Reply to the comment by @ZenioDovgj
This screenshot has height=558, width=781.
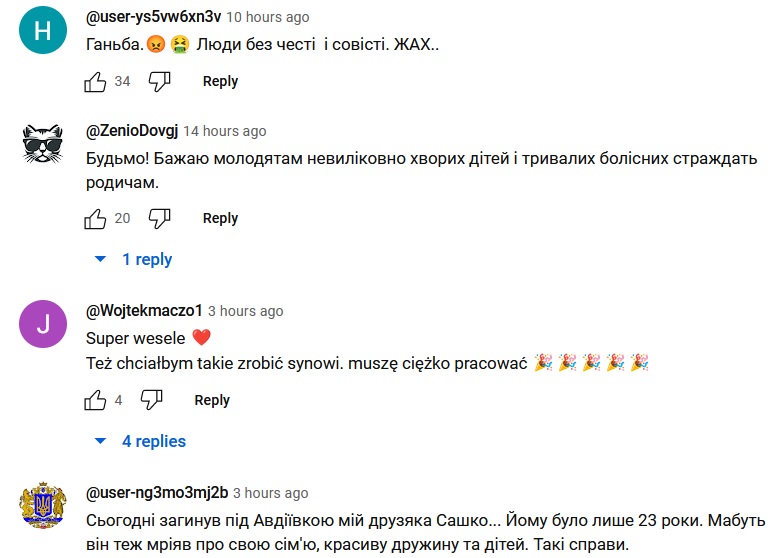[220, 219]
